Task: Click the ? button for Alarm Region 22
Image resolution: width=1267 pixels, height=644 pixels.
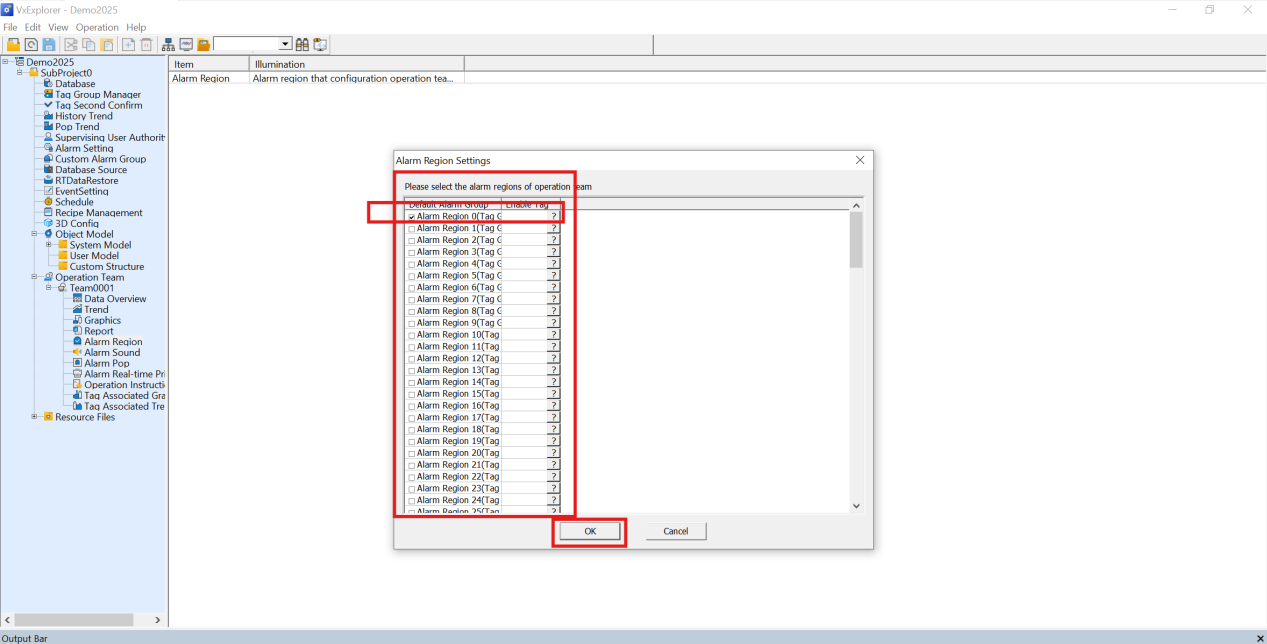Action: pos(553,477)
